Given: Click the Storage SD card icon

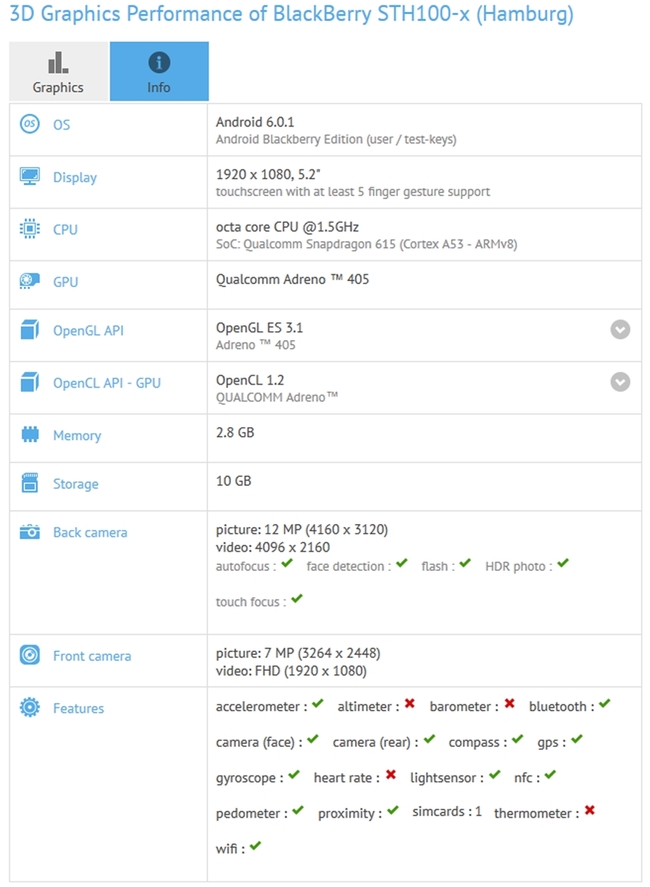Looking at the screenshot, I should click(x=29, y=483).
